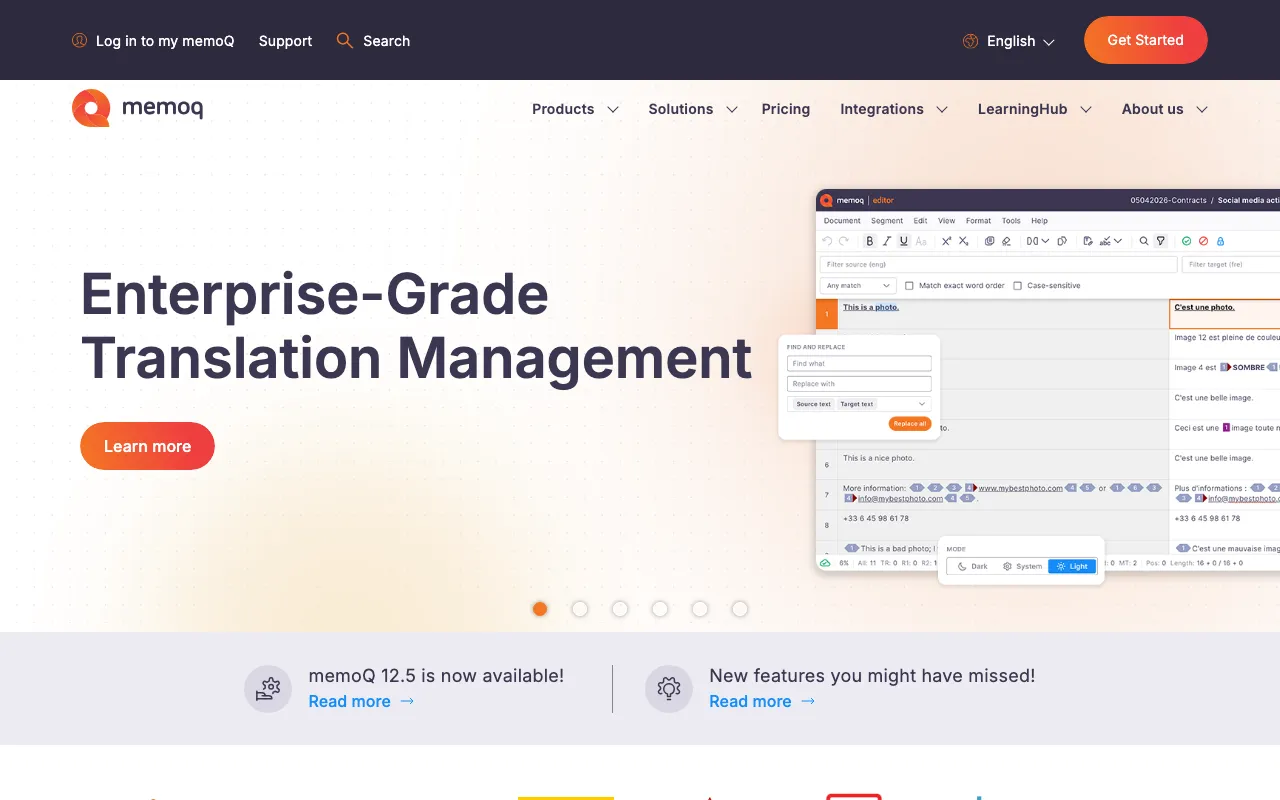
Task: Expand the Find and Replace scope chevron
Action: (x=921, y=404)
